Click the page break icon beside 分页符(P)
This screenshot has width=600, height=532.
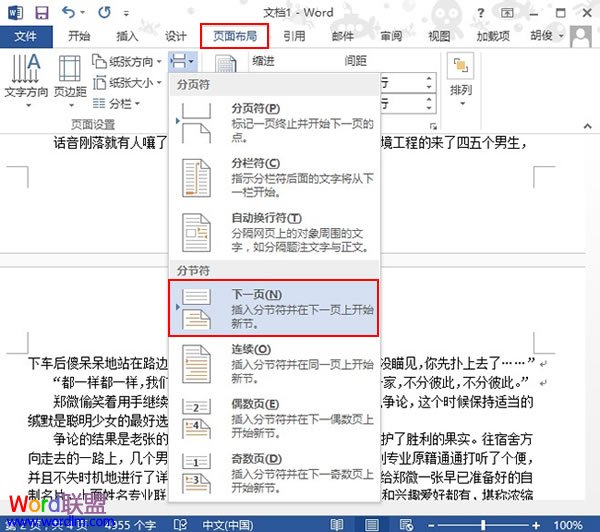[196, 123]
